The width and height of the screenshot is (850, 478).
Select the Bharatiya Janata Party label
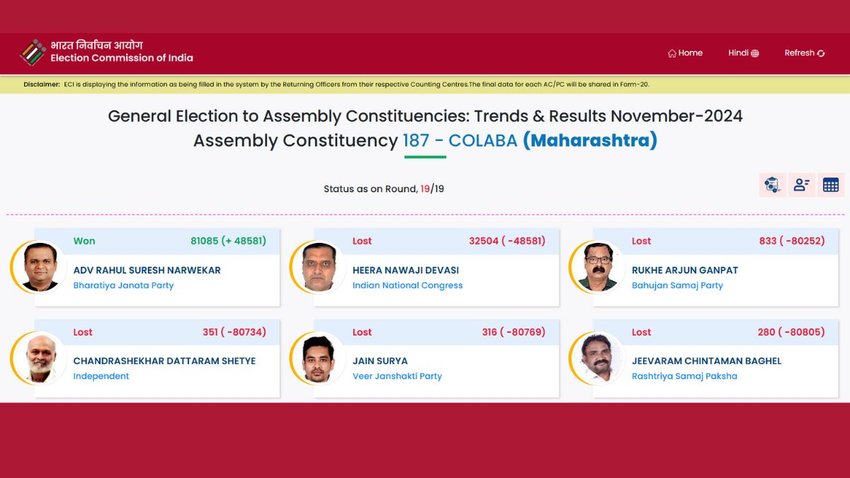(124, 286)
